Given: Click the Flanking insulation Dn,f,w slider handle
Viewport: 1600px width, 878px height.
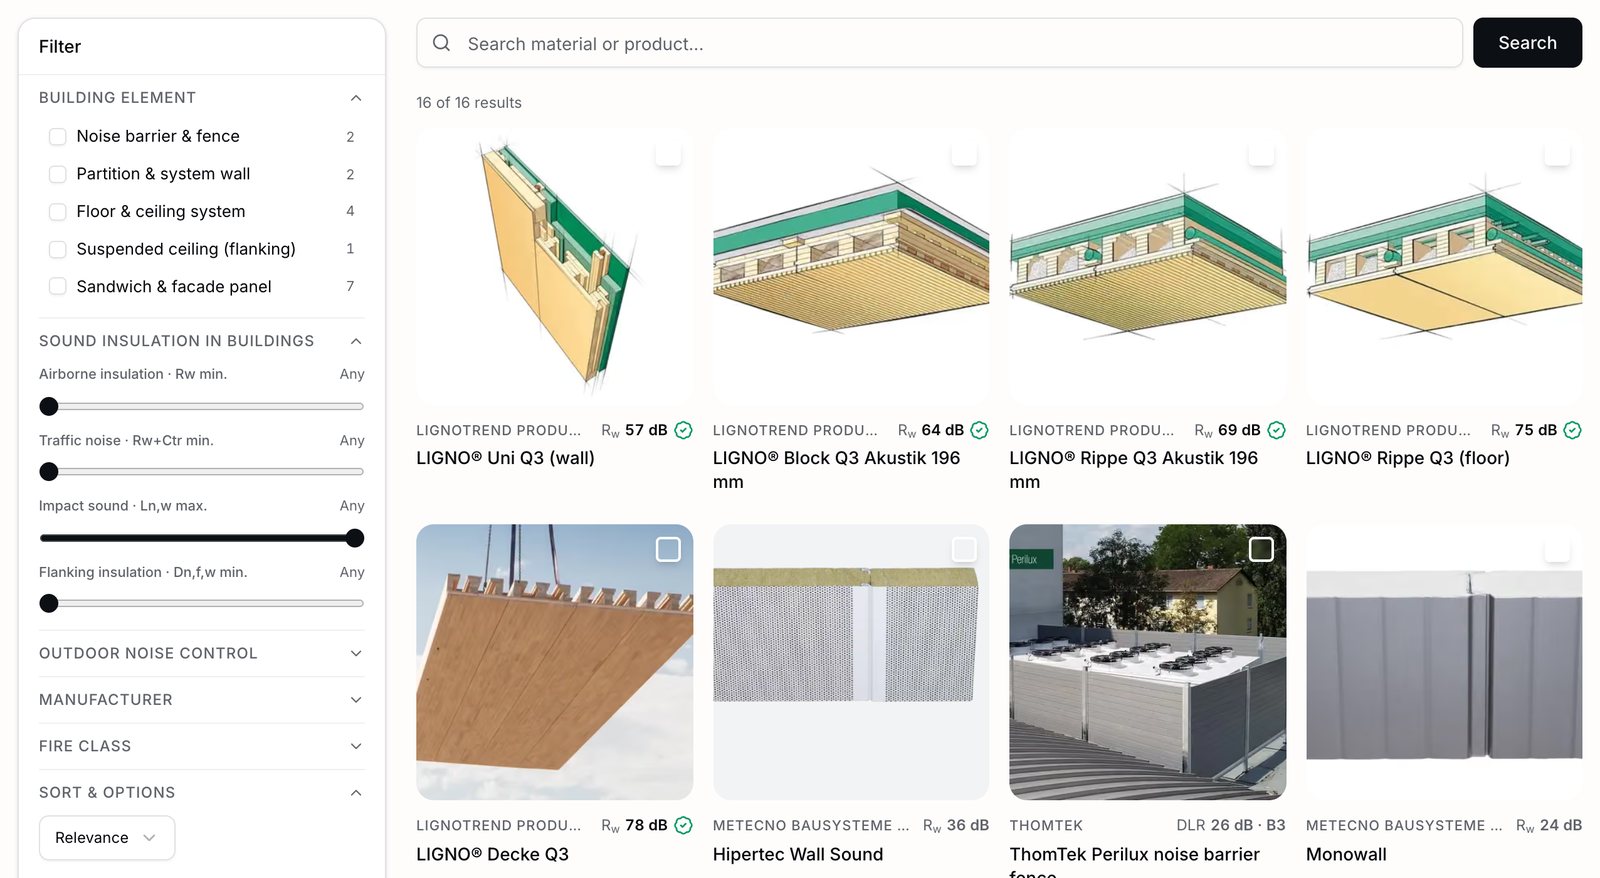Looking at the screenshot, I should point(49,604).
